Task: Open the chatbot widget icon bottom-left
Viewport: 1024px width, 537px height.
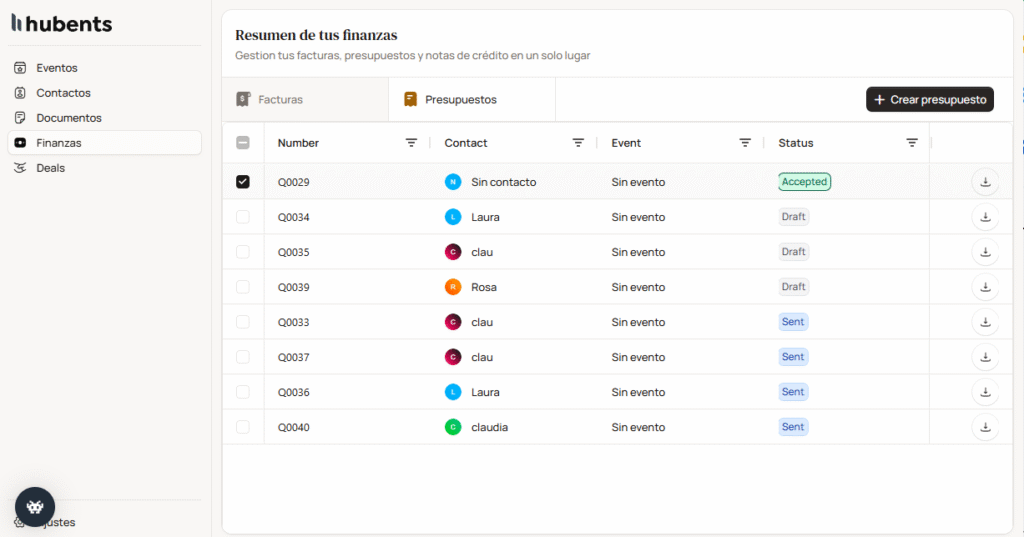Action: pyautogui.click(x=35, y=507)
